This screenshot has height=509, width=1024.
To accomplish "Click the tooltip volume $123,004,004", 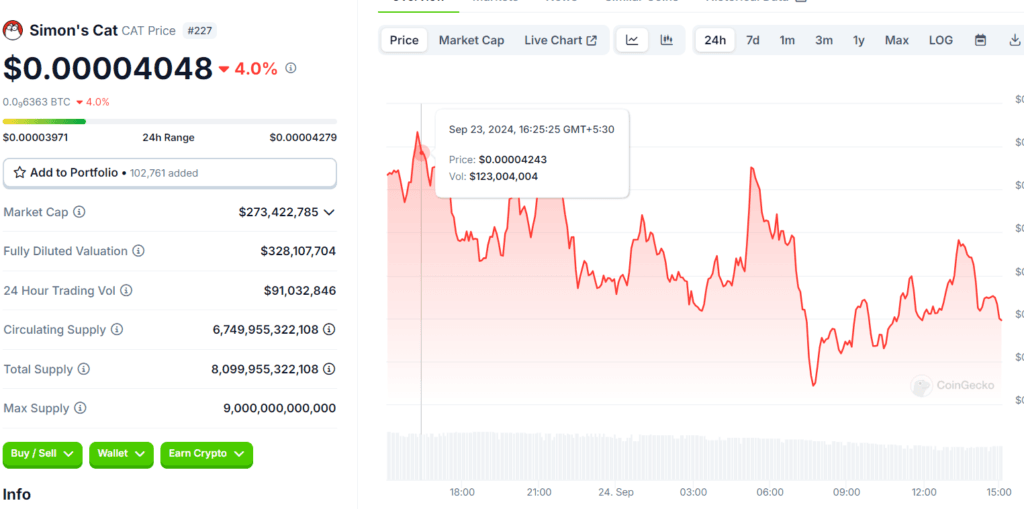I will pos(504,176).
